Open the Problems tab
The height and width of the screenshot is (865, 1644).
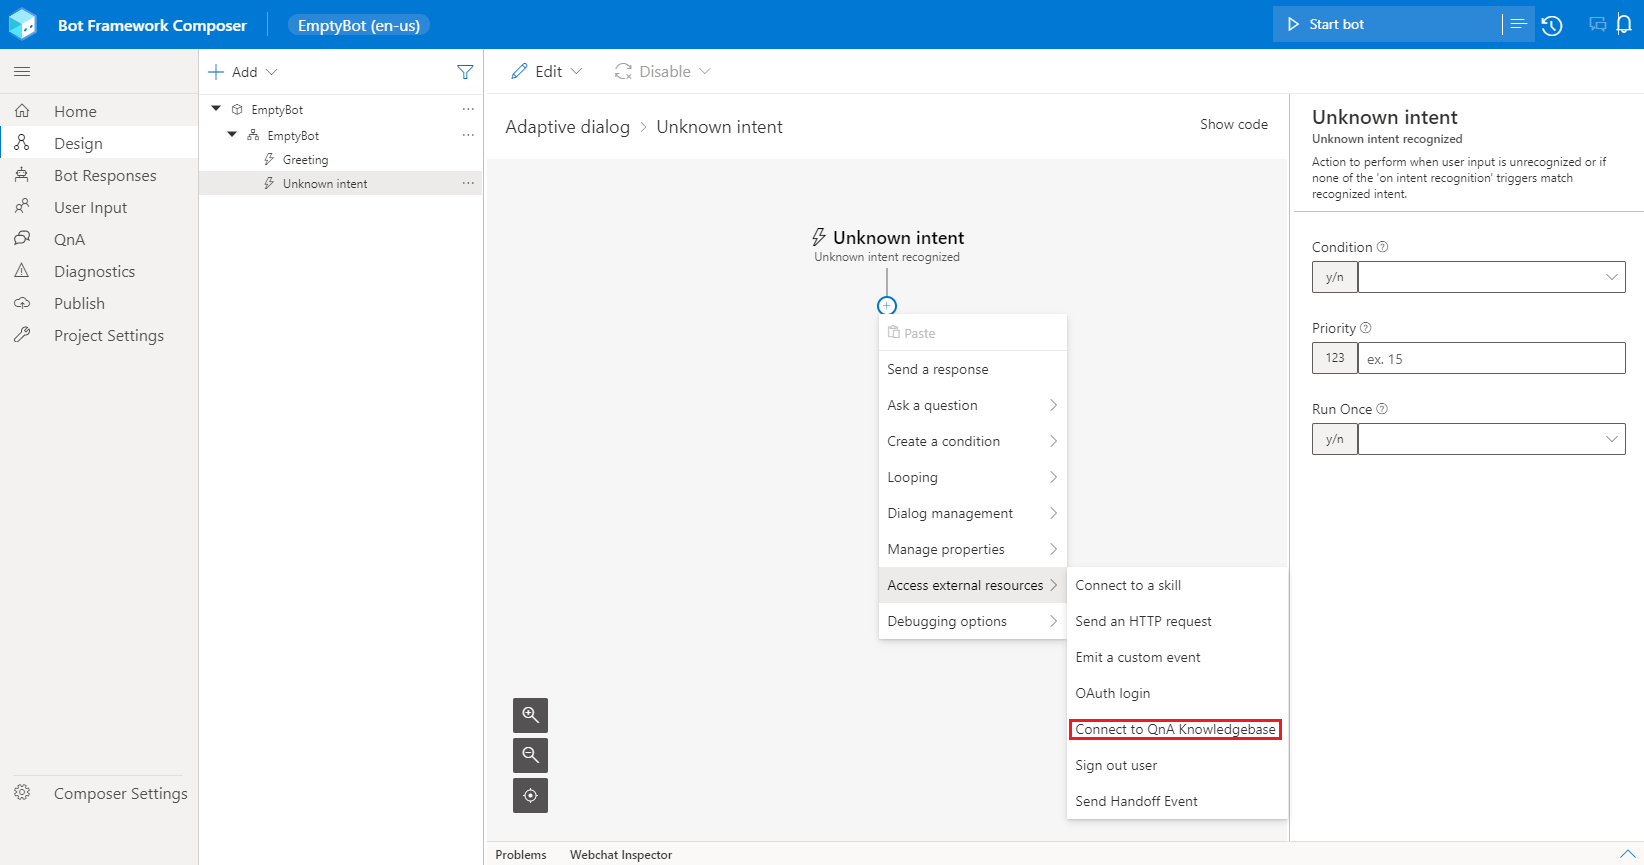click(x=521, y=855)
